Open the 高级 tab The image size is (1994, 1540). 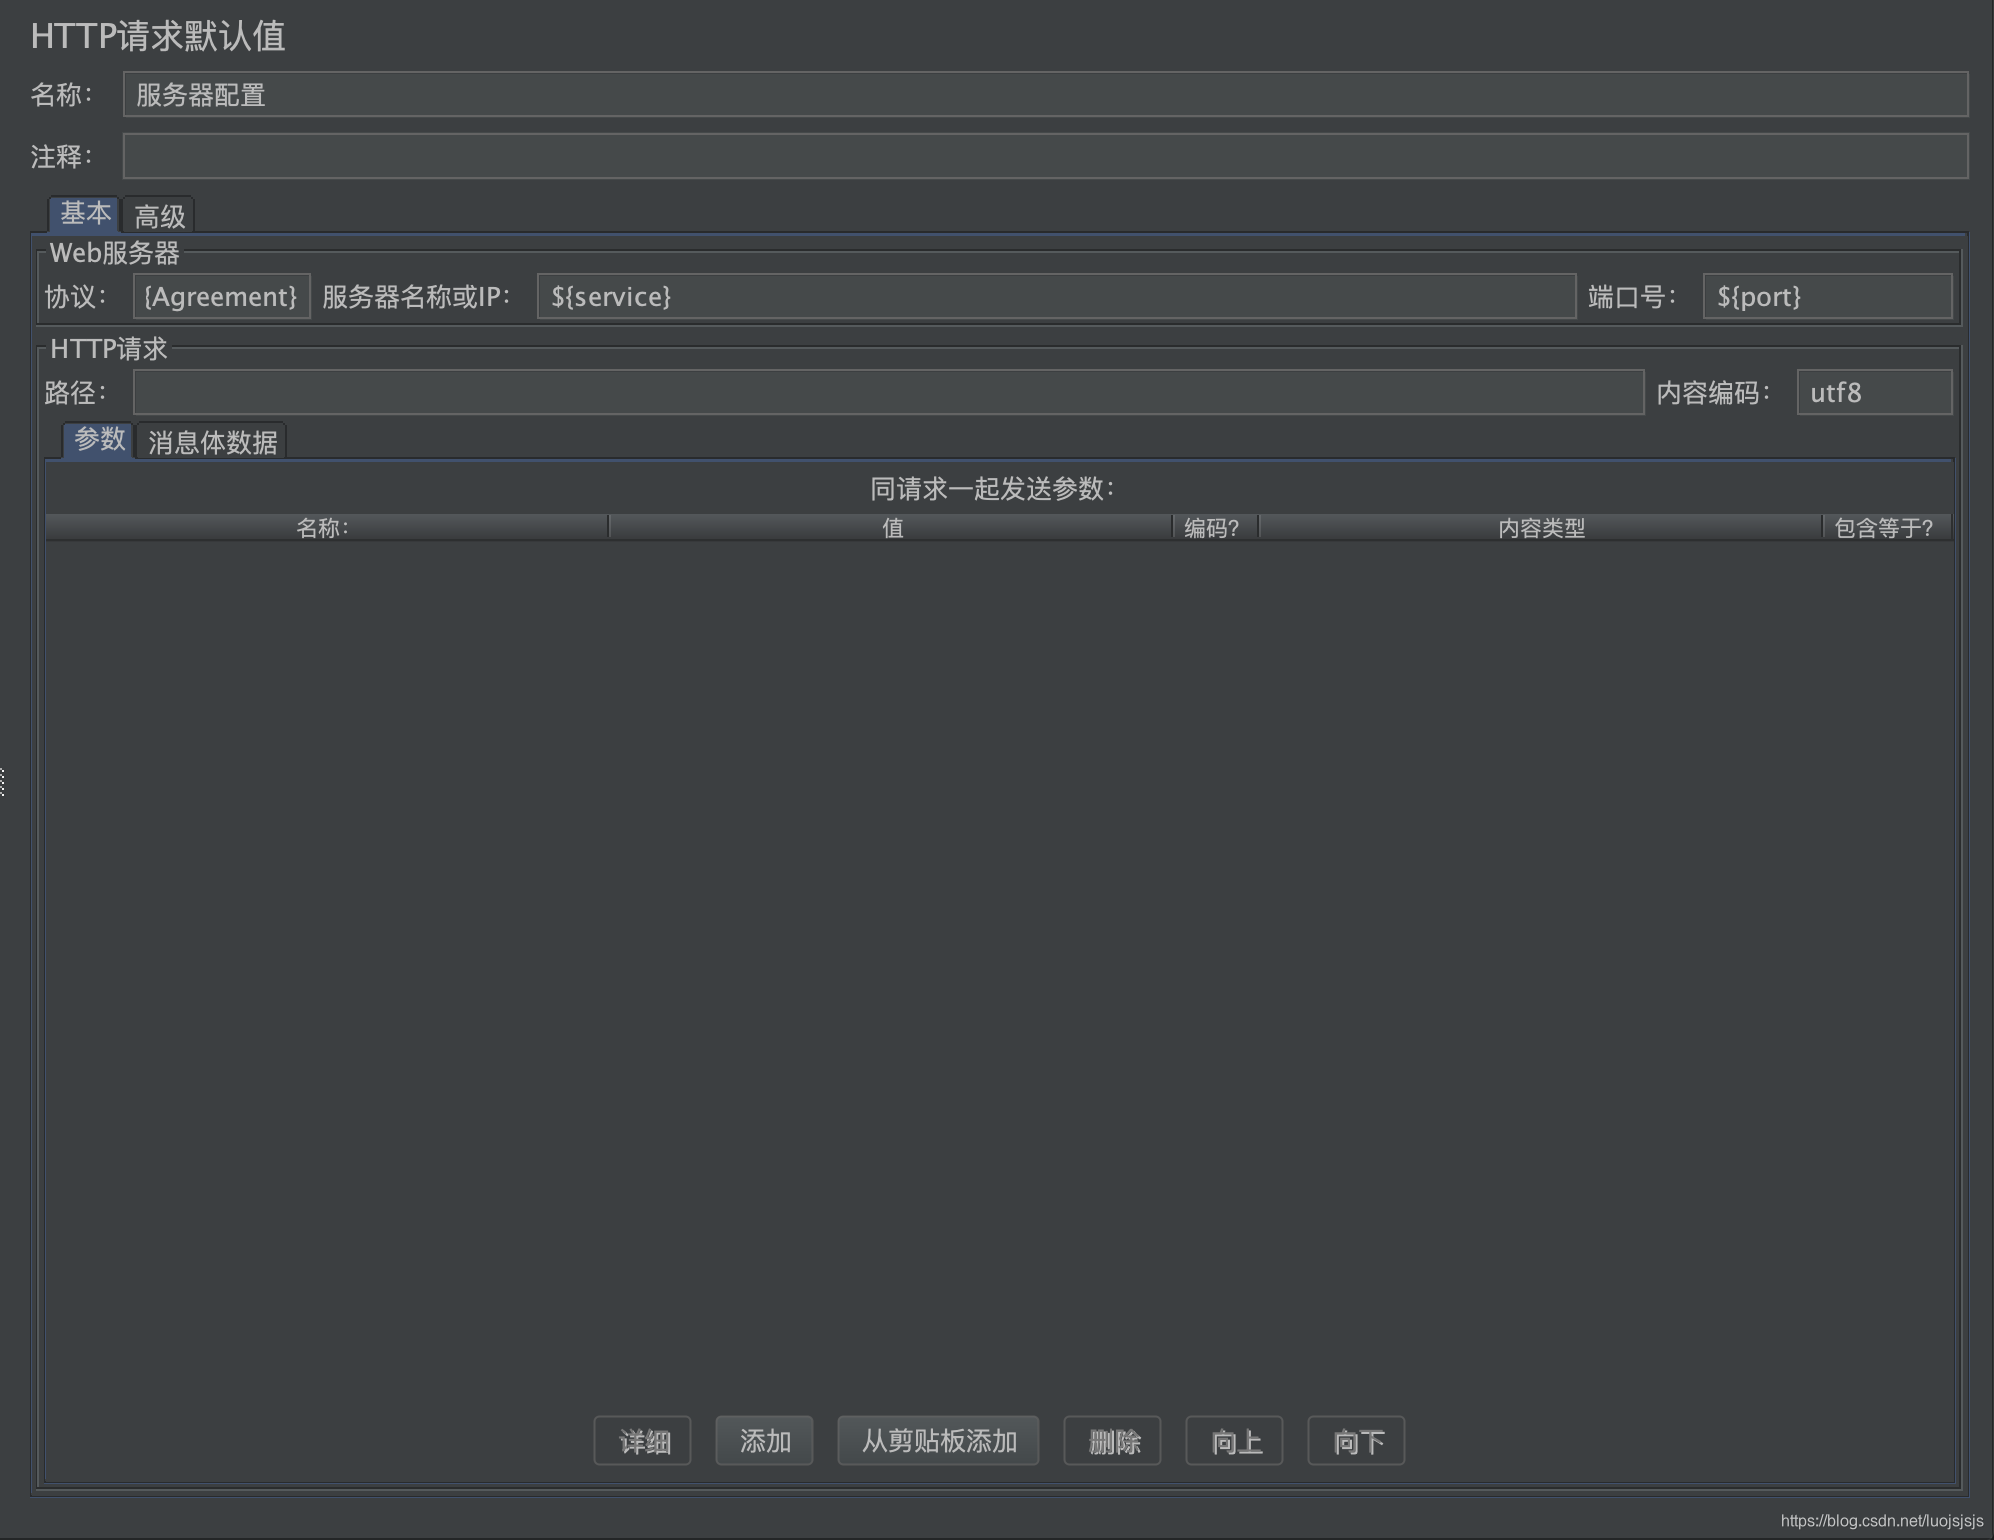pos(160,216)
